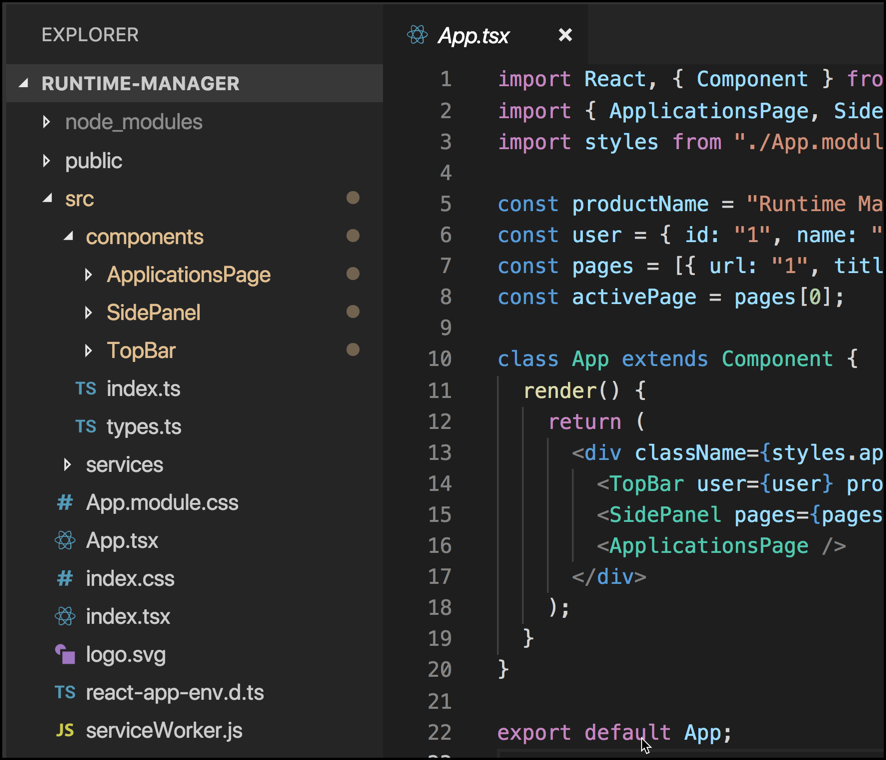Click '<ApplicationsPage' tag on line 16

702,546
